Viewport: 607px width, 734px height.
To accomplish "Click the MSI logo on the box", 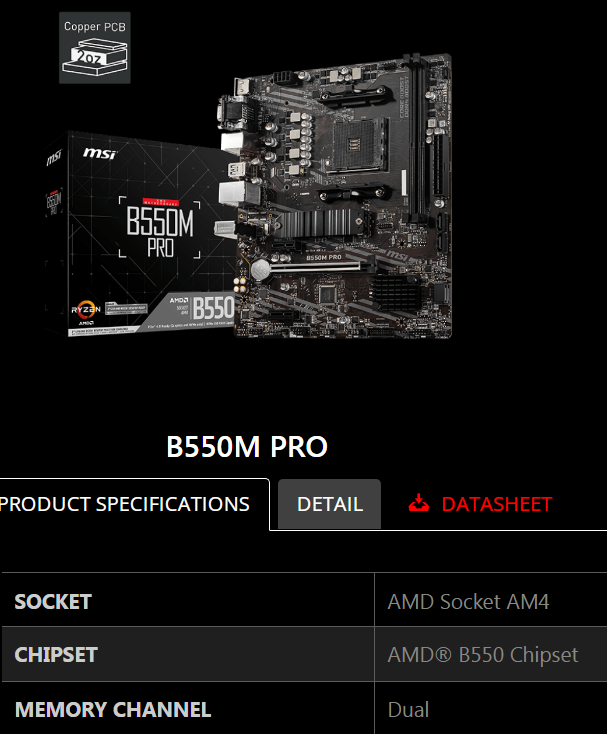I will (99, 153).
